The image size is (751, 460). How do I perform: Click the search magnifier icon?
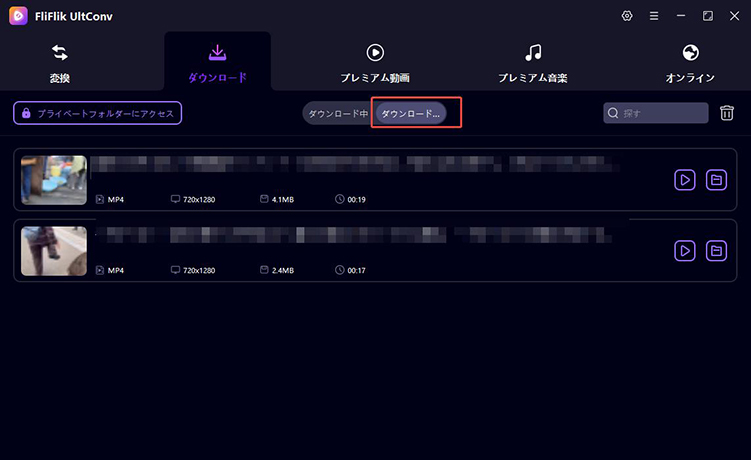point(613,113)
